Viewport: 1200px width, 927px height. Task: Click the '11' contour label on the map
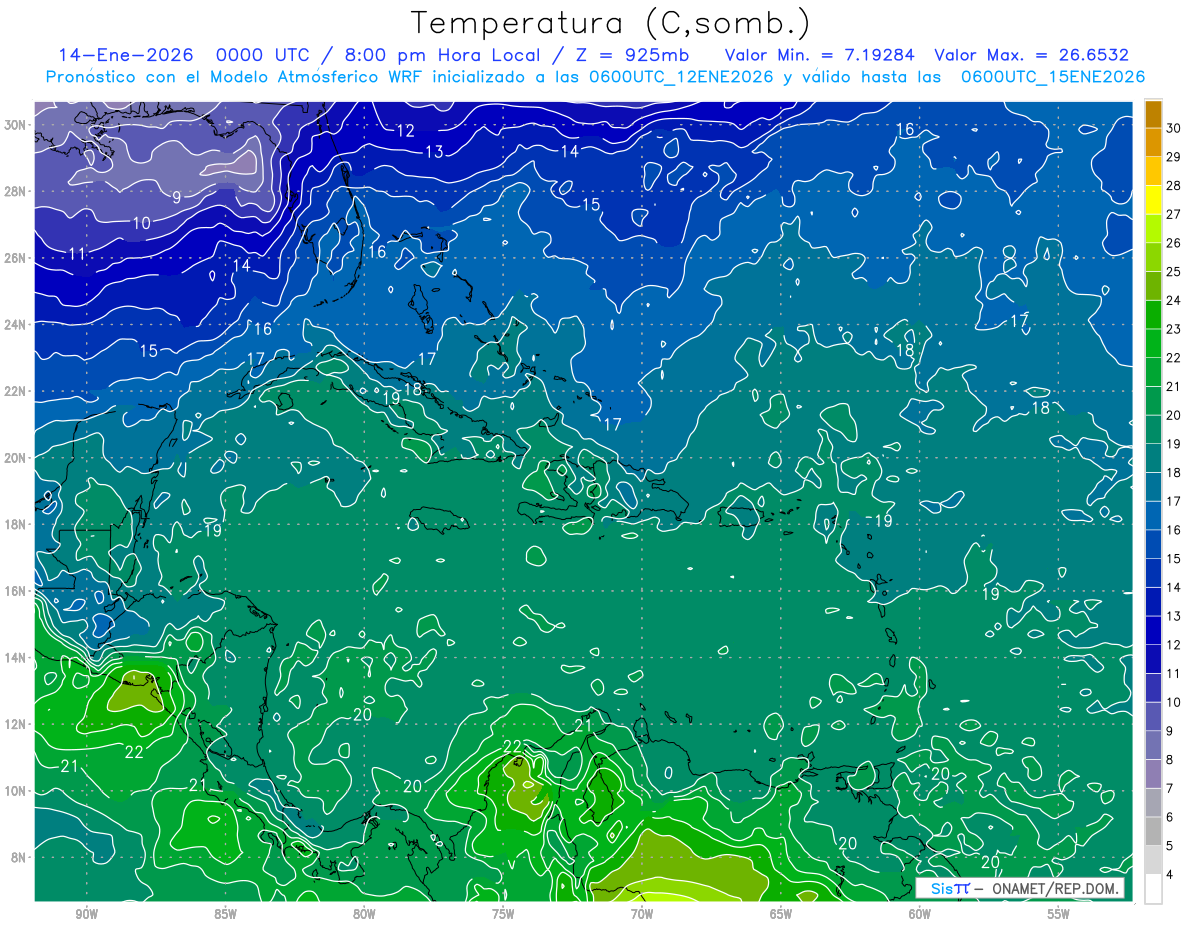[x=77, y=254]
